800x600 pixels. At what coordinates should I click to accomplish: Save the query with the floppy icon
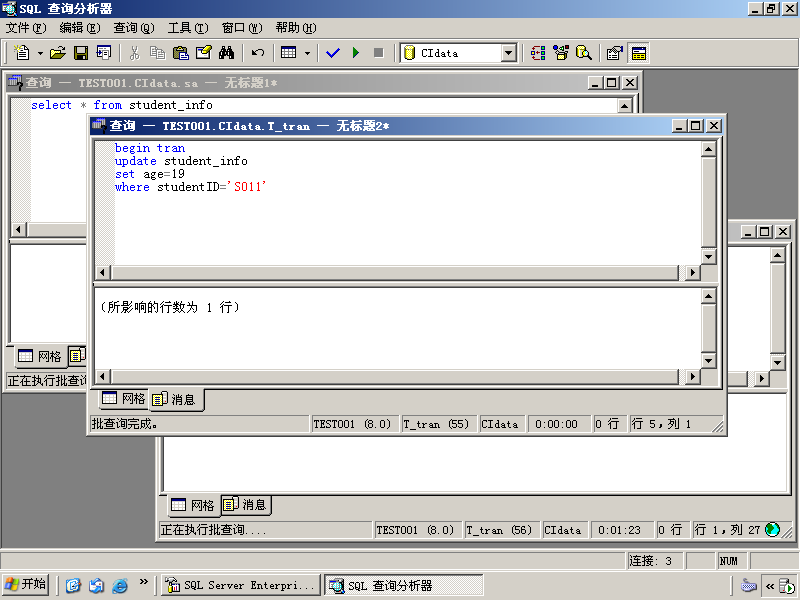81,53
